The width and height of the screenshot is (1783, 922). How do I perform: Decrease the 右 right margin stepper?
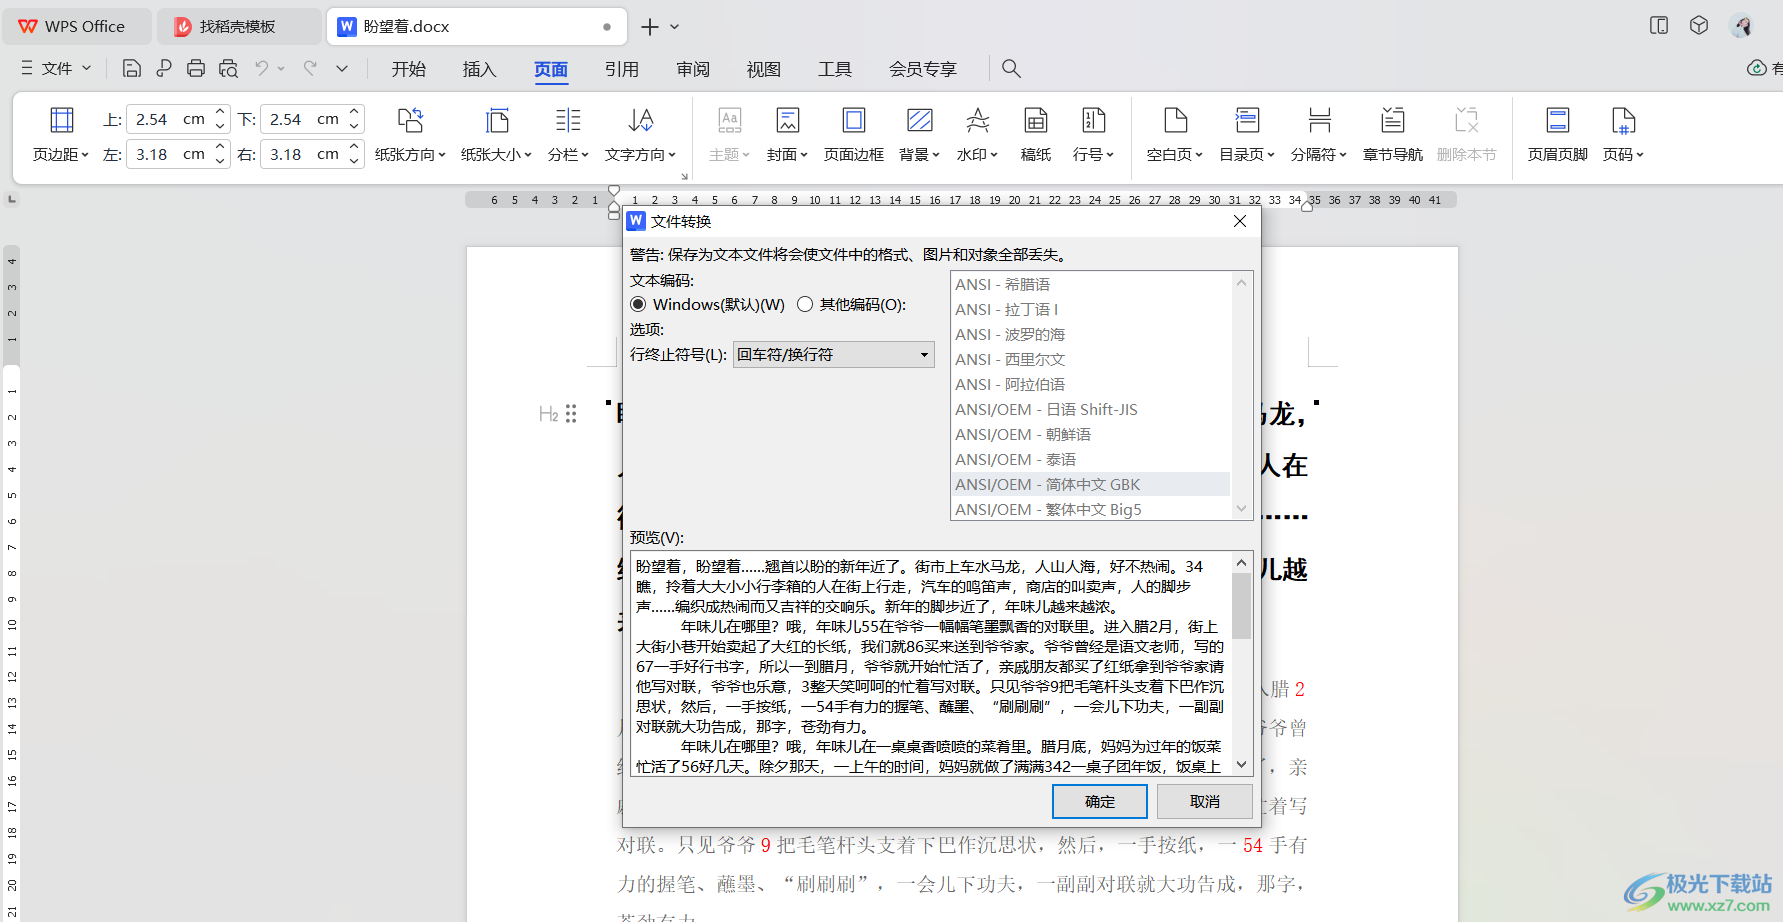pyautogui.click(x=354, y=161)
